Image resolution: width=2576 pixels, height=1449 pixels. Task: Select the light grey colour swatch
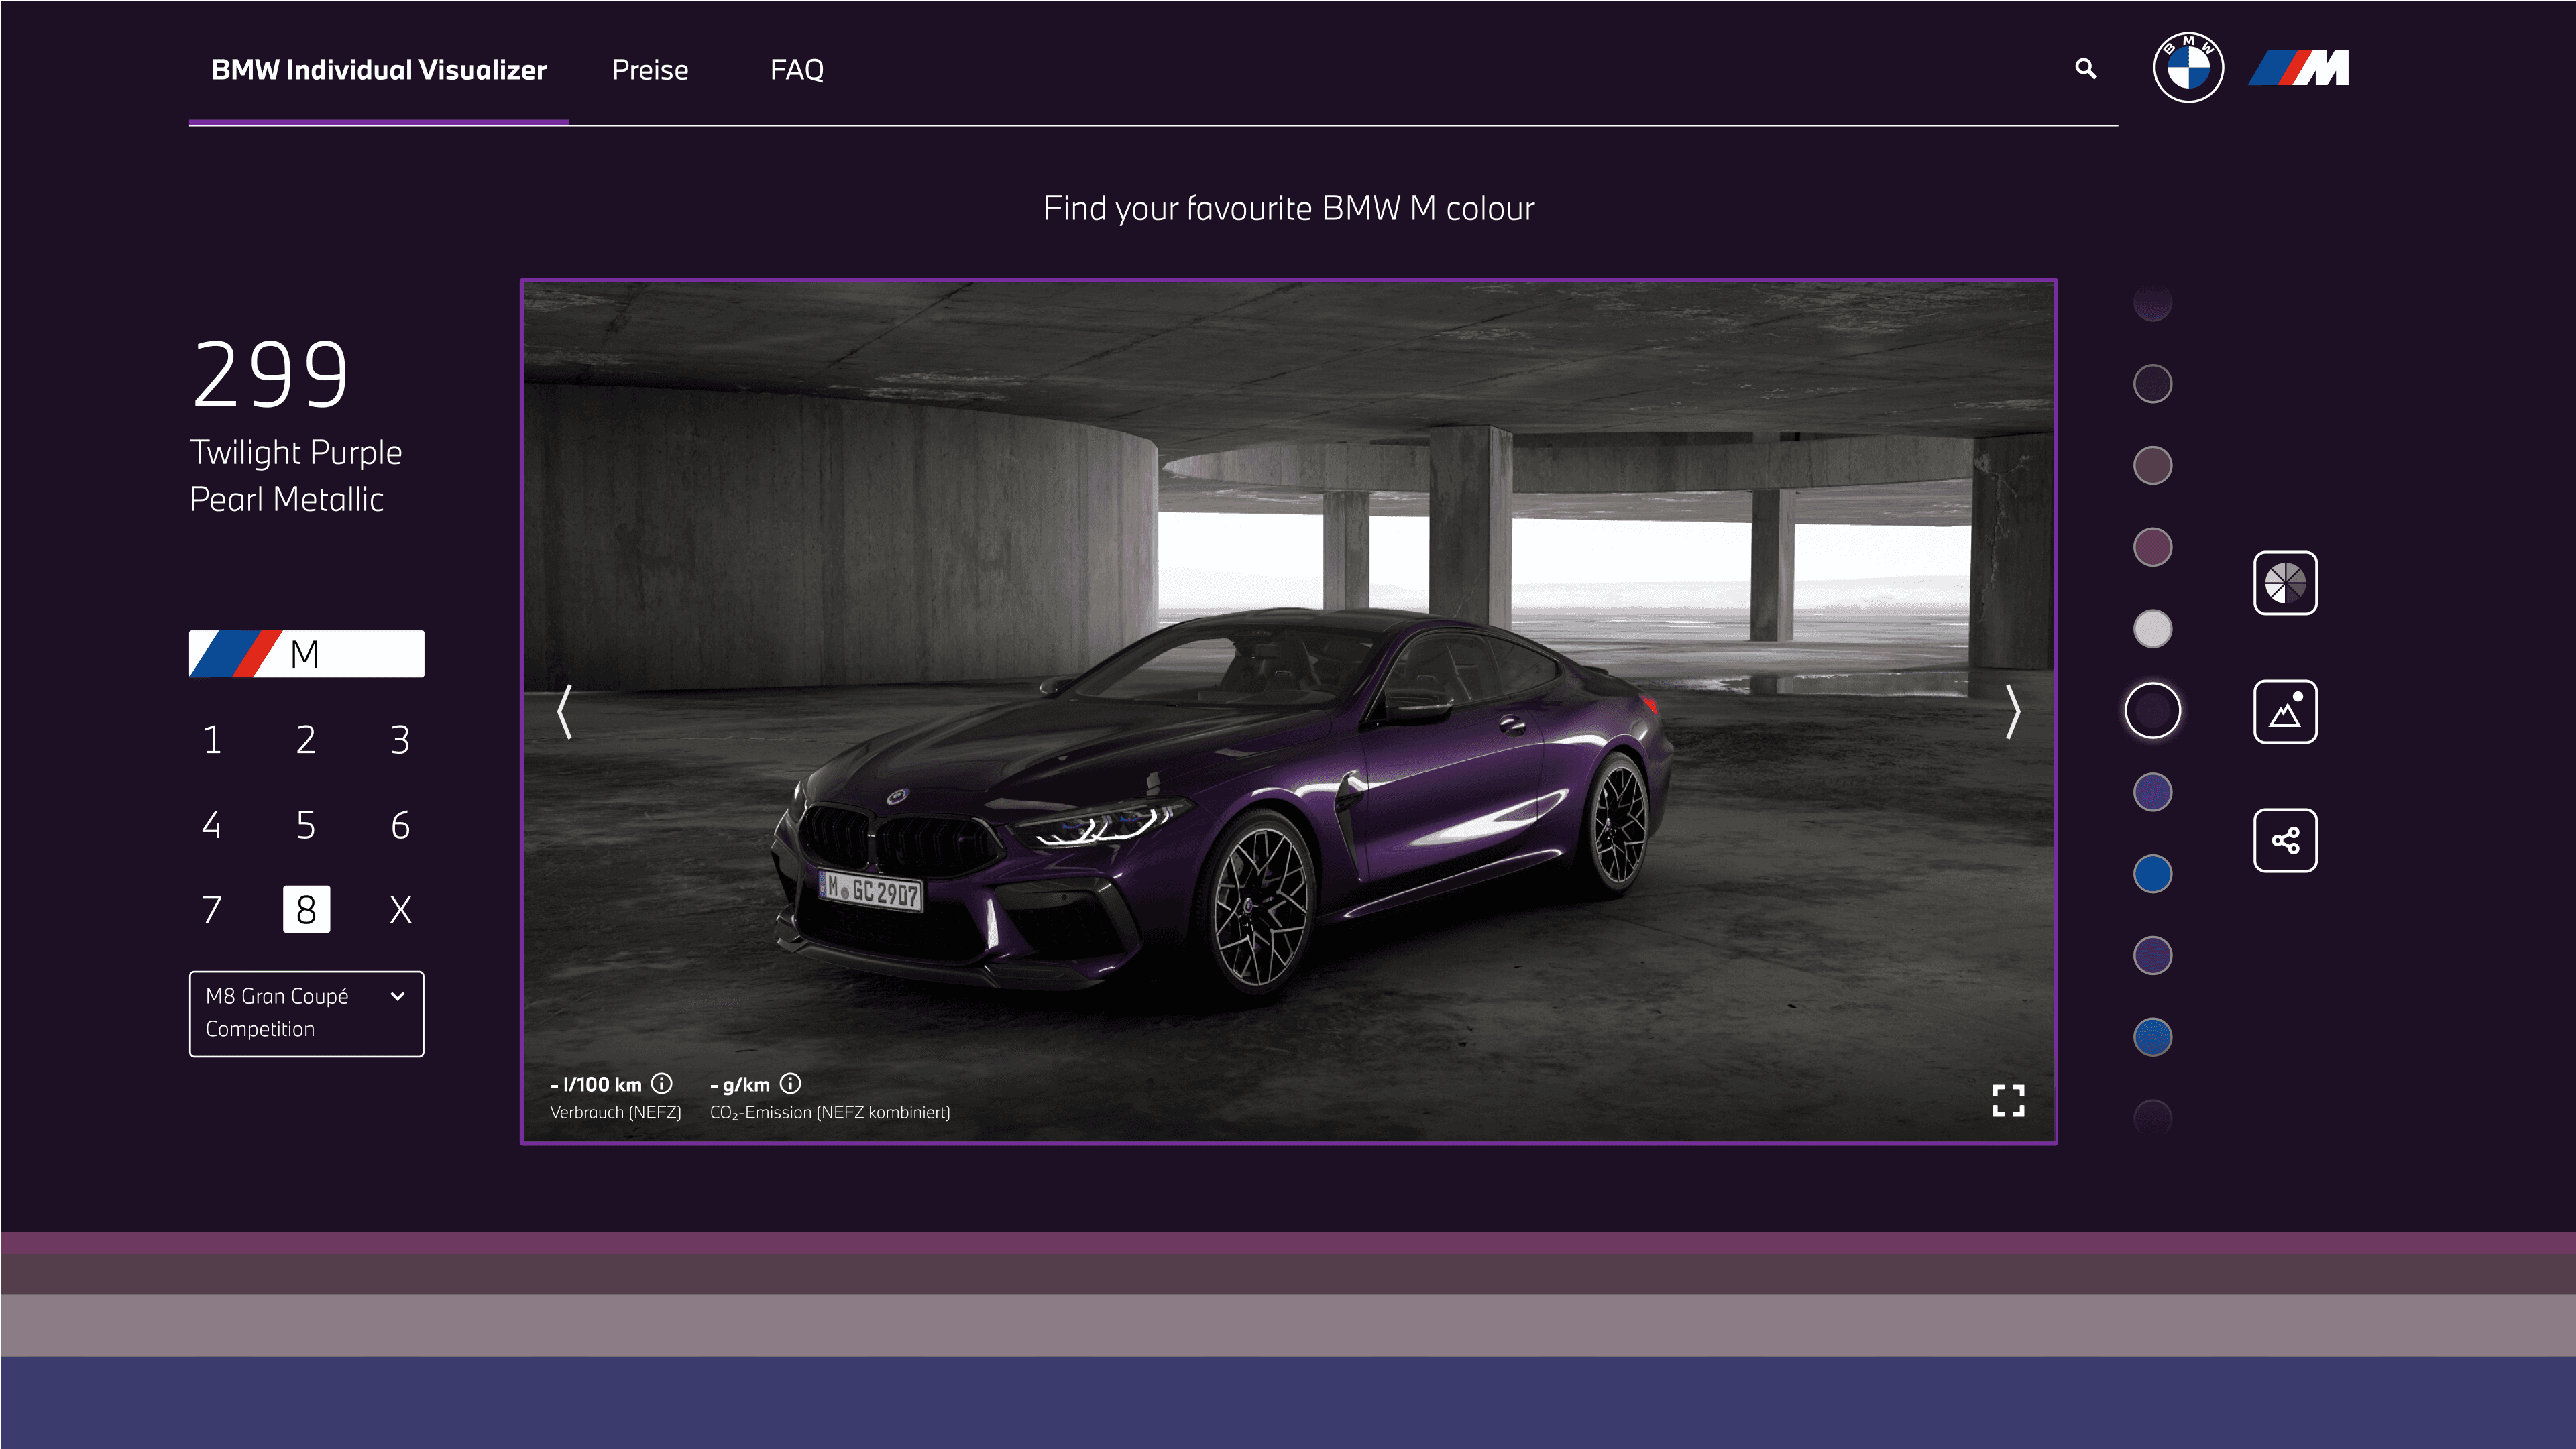point(2152,629)
